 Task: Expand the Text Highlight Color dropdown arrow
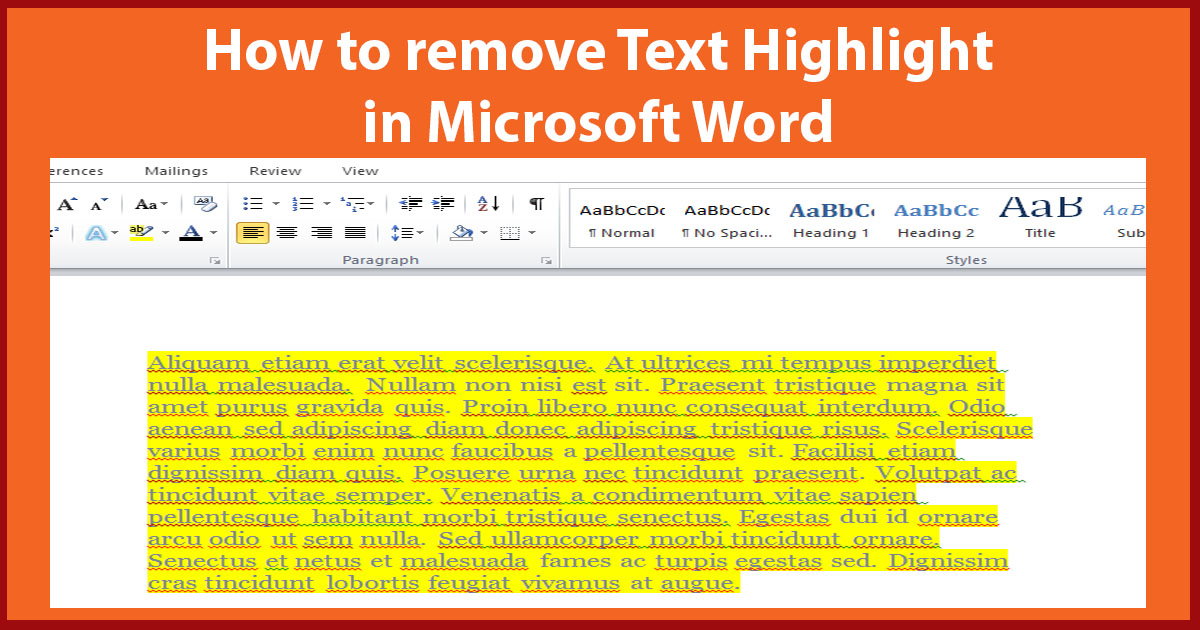(163, 232)
